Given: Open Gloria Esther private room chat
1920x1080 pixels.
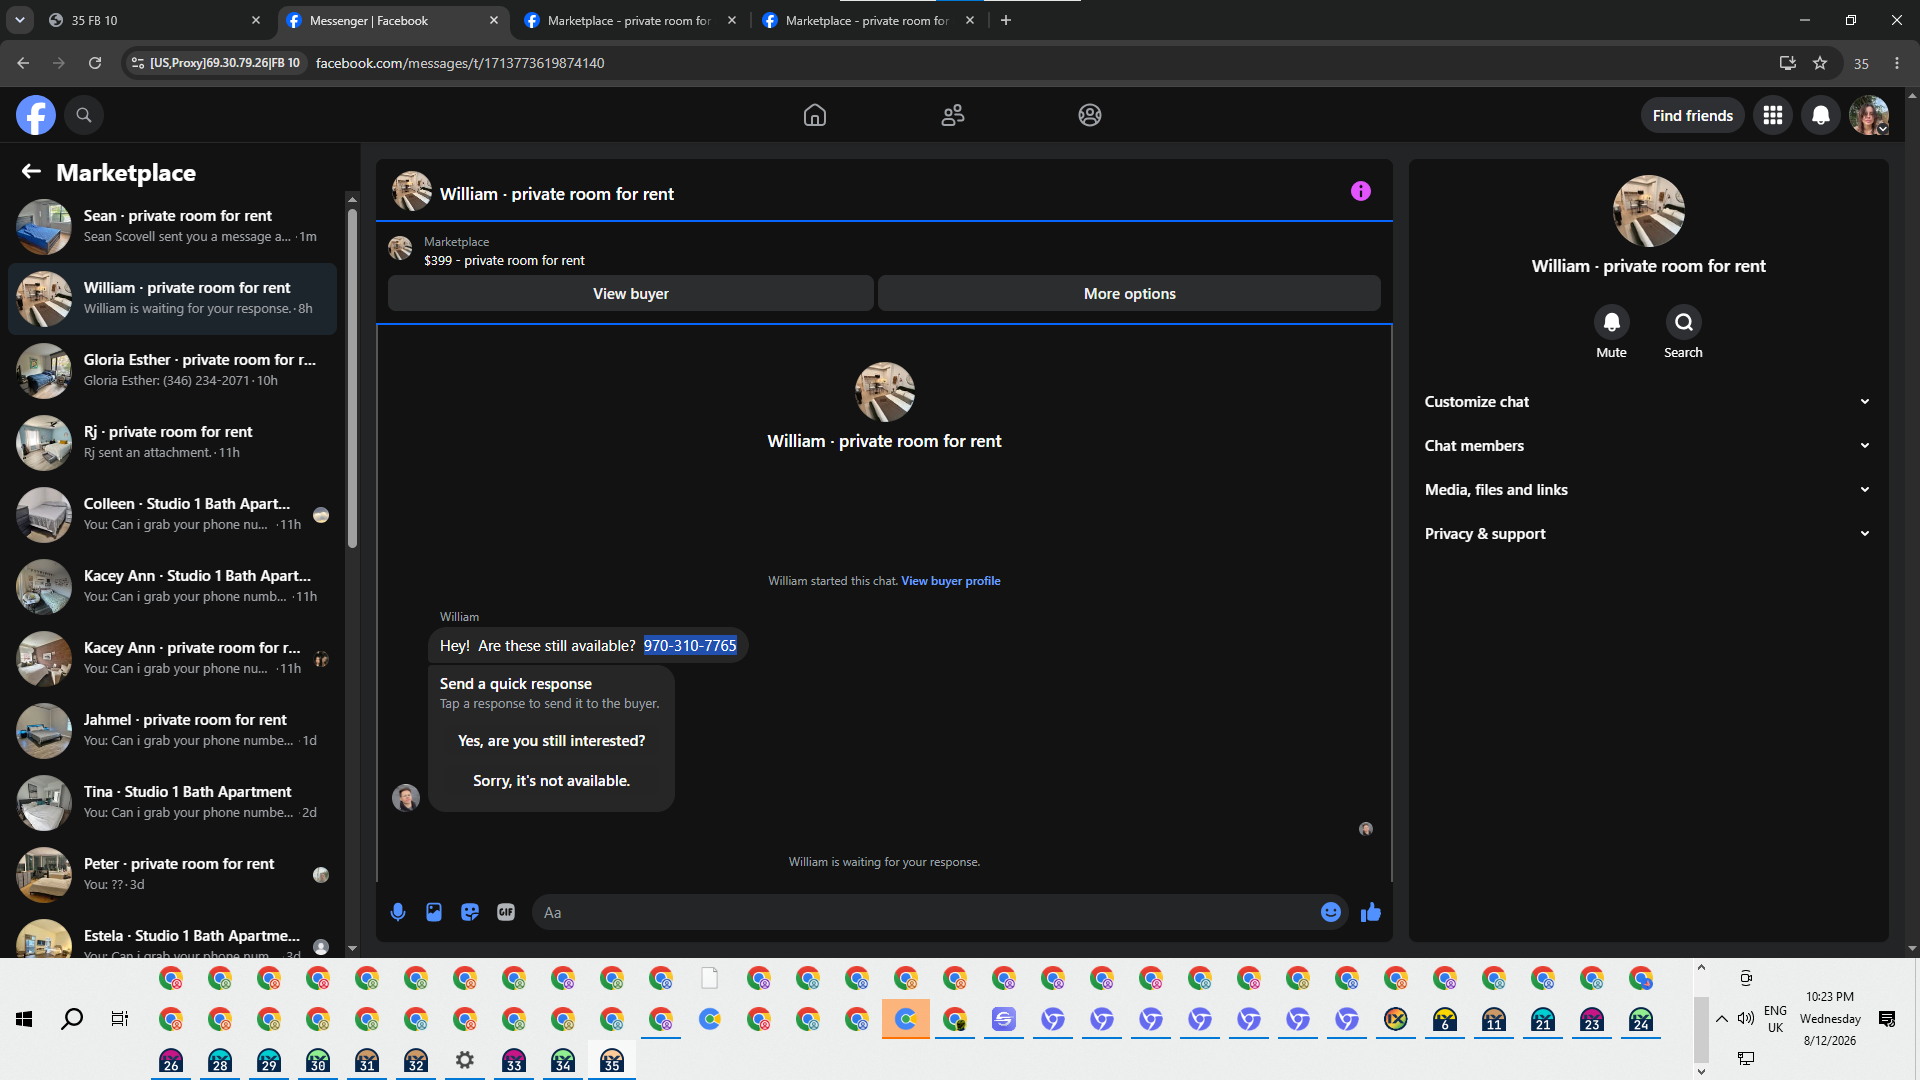Looking at the screenshot, I should pos(172,370).
